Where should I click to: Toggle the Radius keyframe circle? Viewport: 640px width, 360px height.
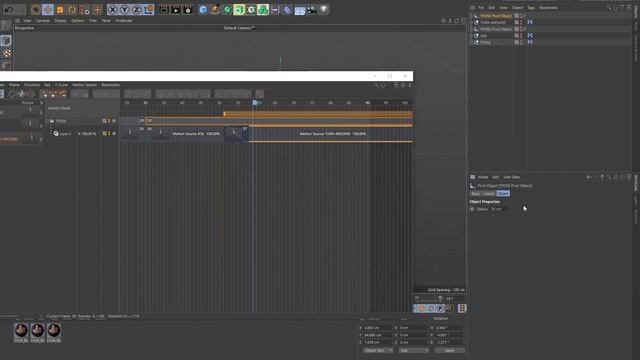tap(472, 209)
